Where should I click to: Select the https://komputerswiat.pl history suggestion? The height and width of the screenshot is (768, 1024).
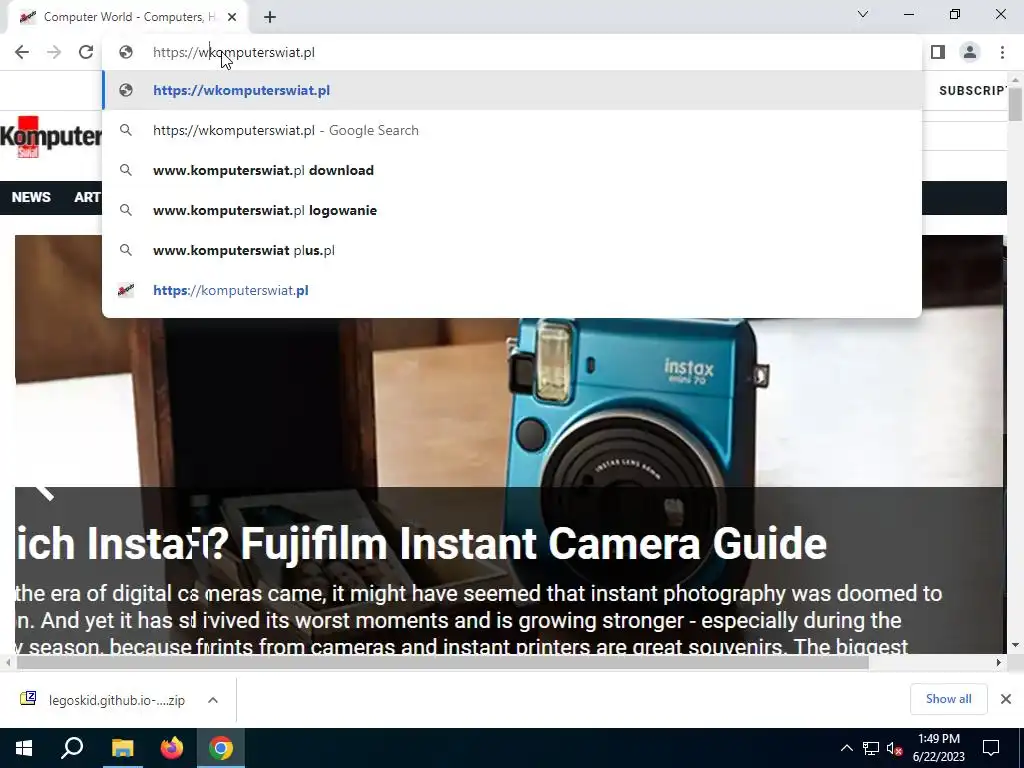(512, 290)
